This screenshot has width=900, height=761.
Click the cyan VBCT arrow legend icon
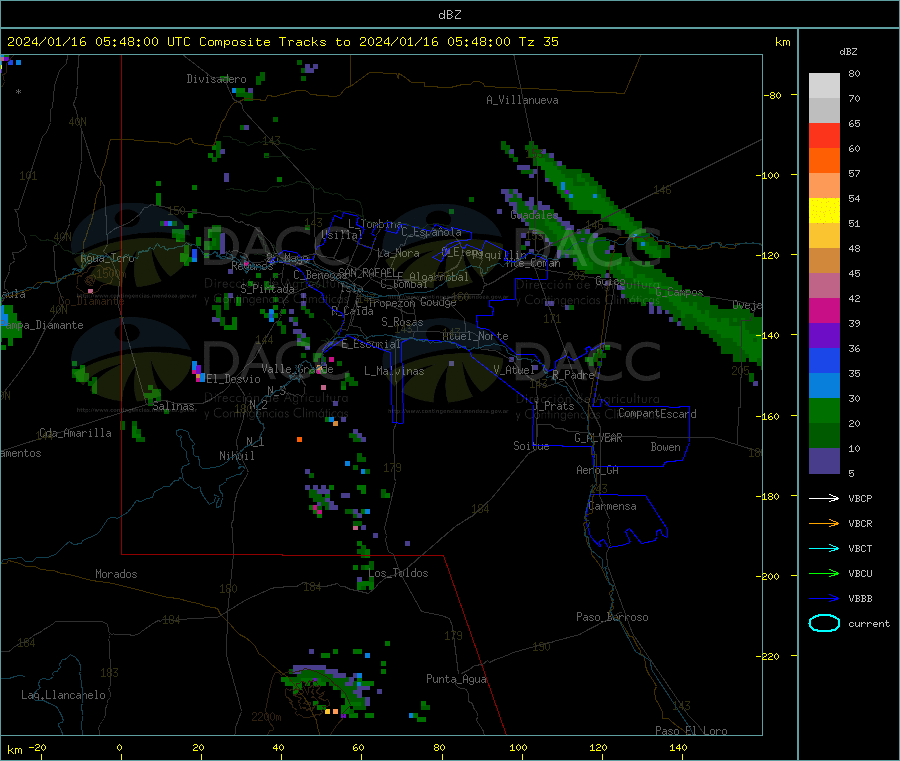[x=824, y=549]
